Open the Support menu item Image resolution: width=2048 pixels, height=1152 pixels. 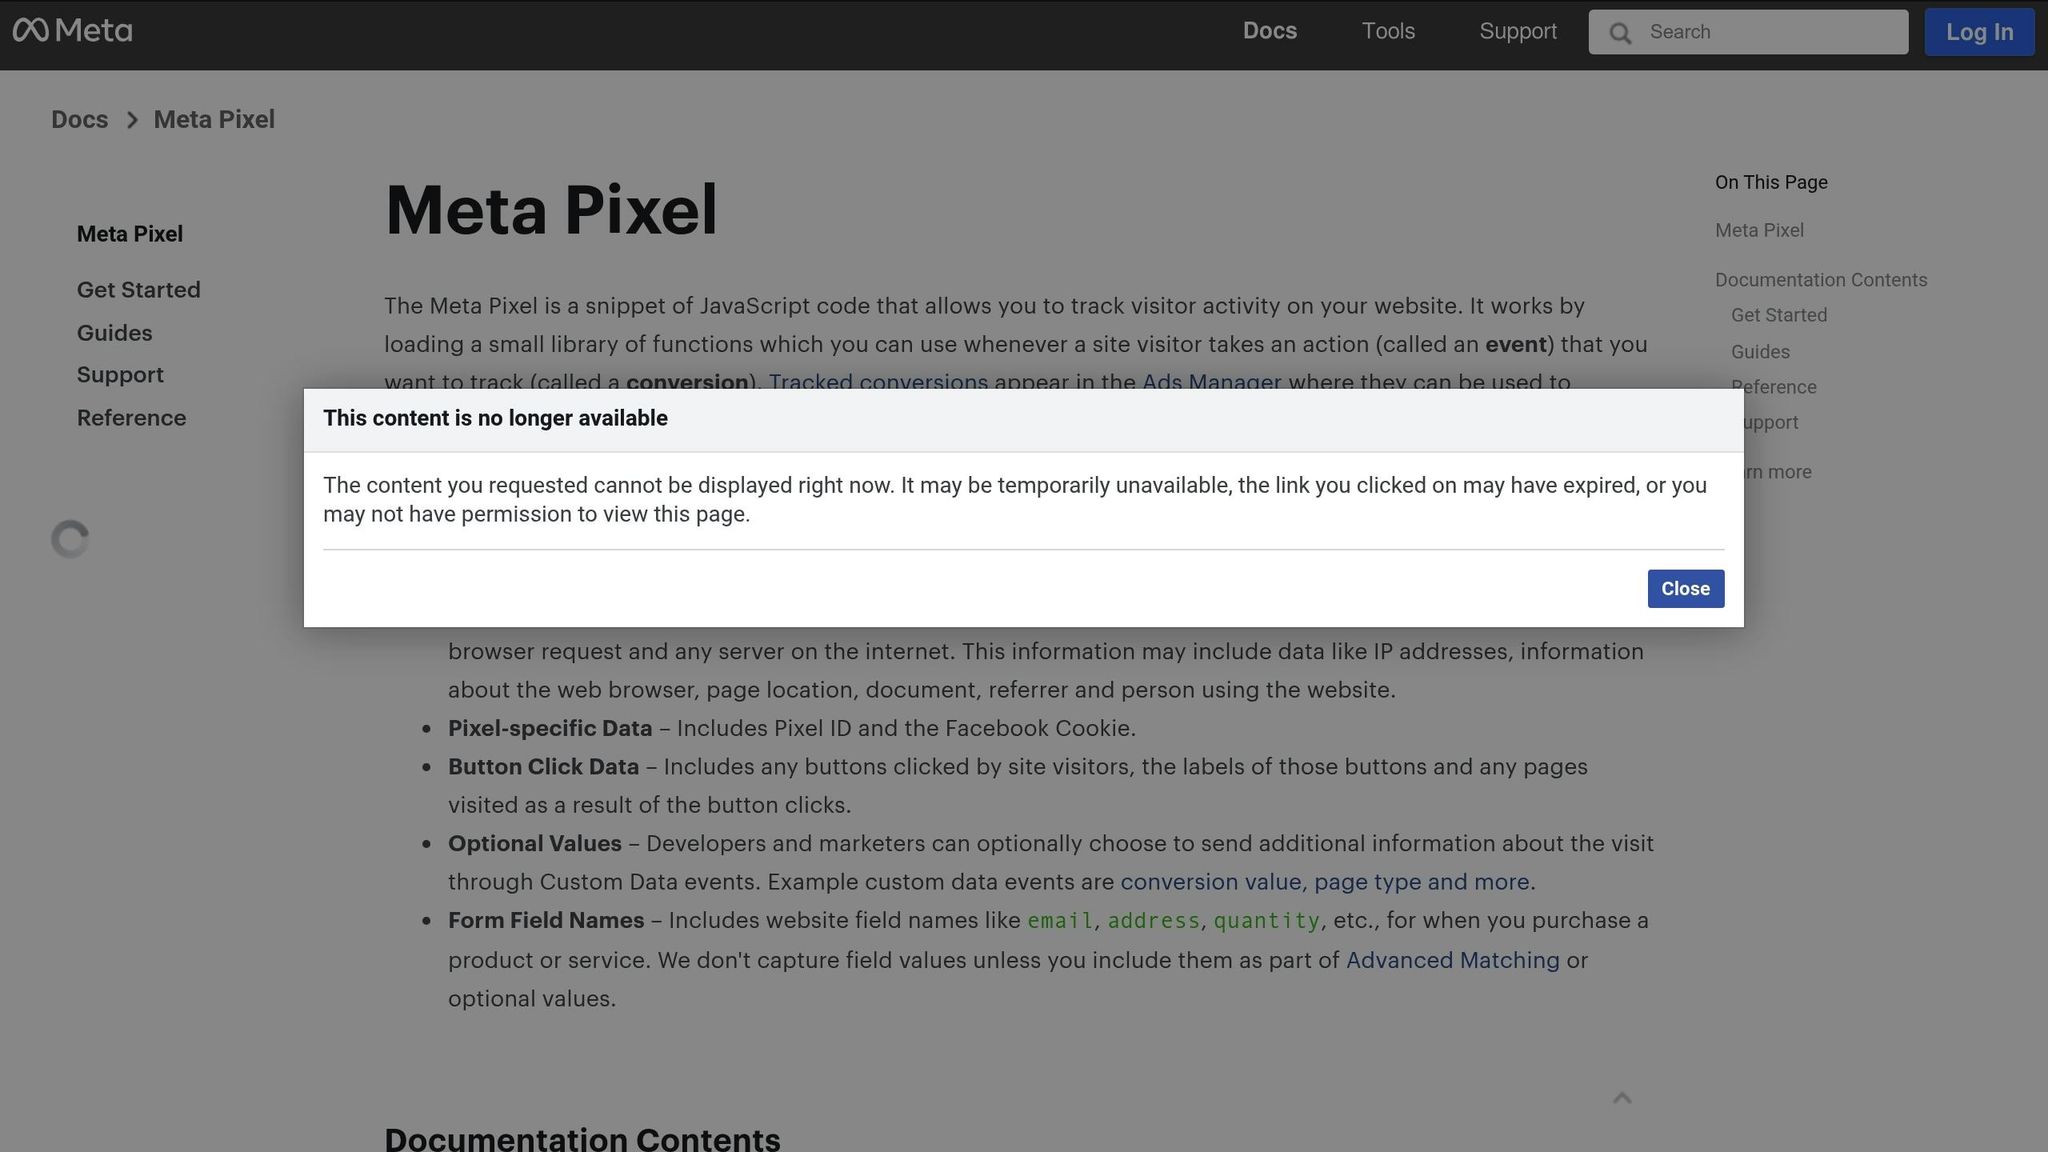1518,31
